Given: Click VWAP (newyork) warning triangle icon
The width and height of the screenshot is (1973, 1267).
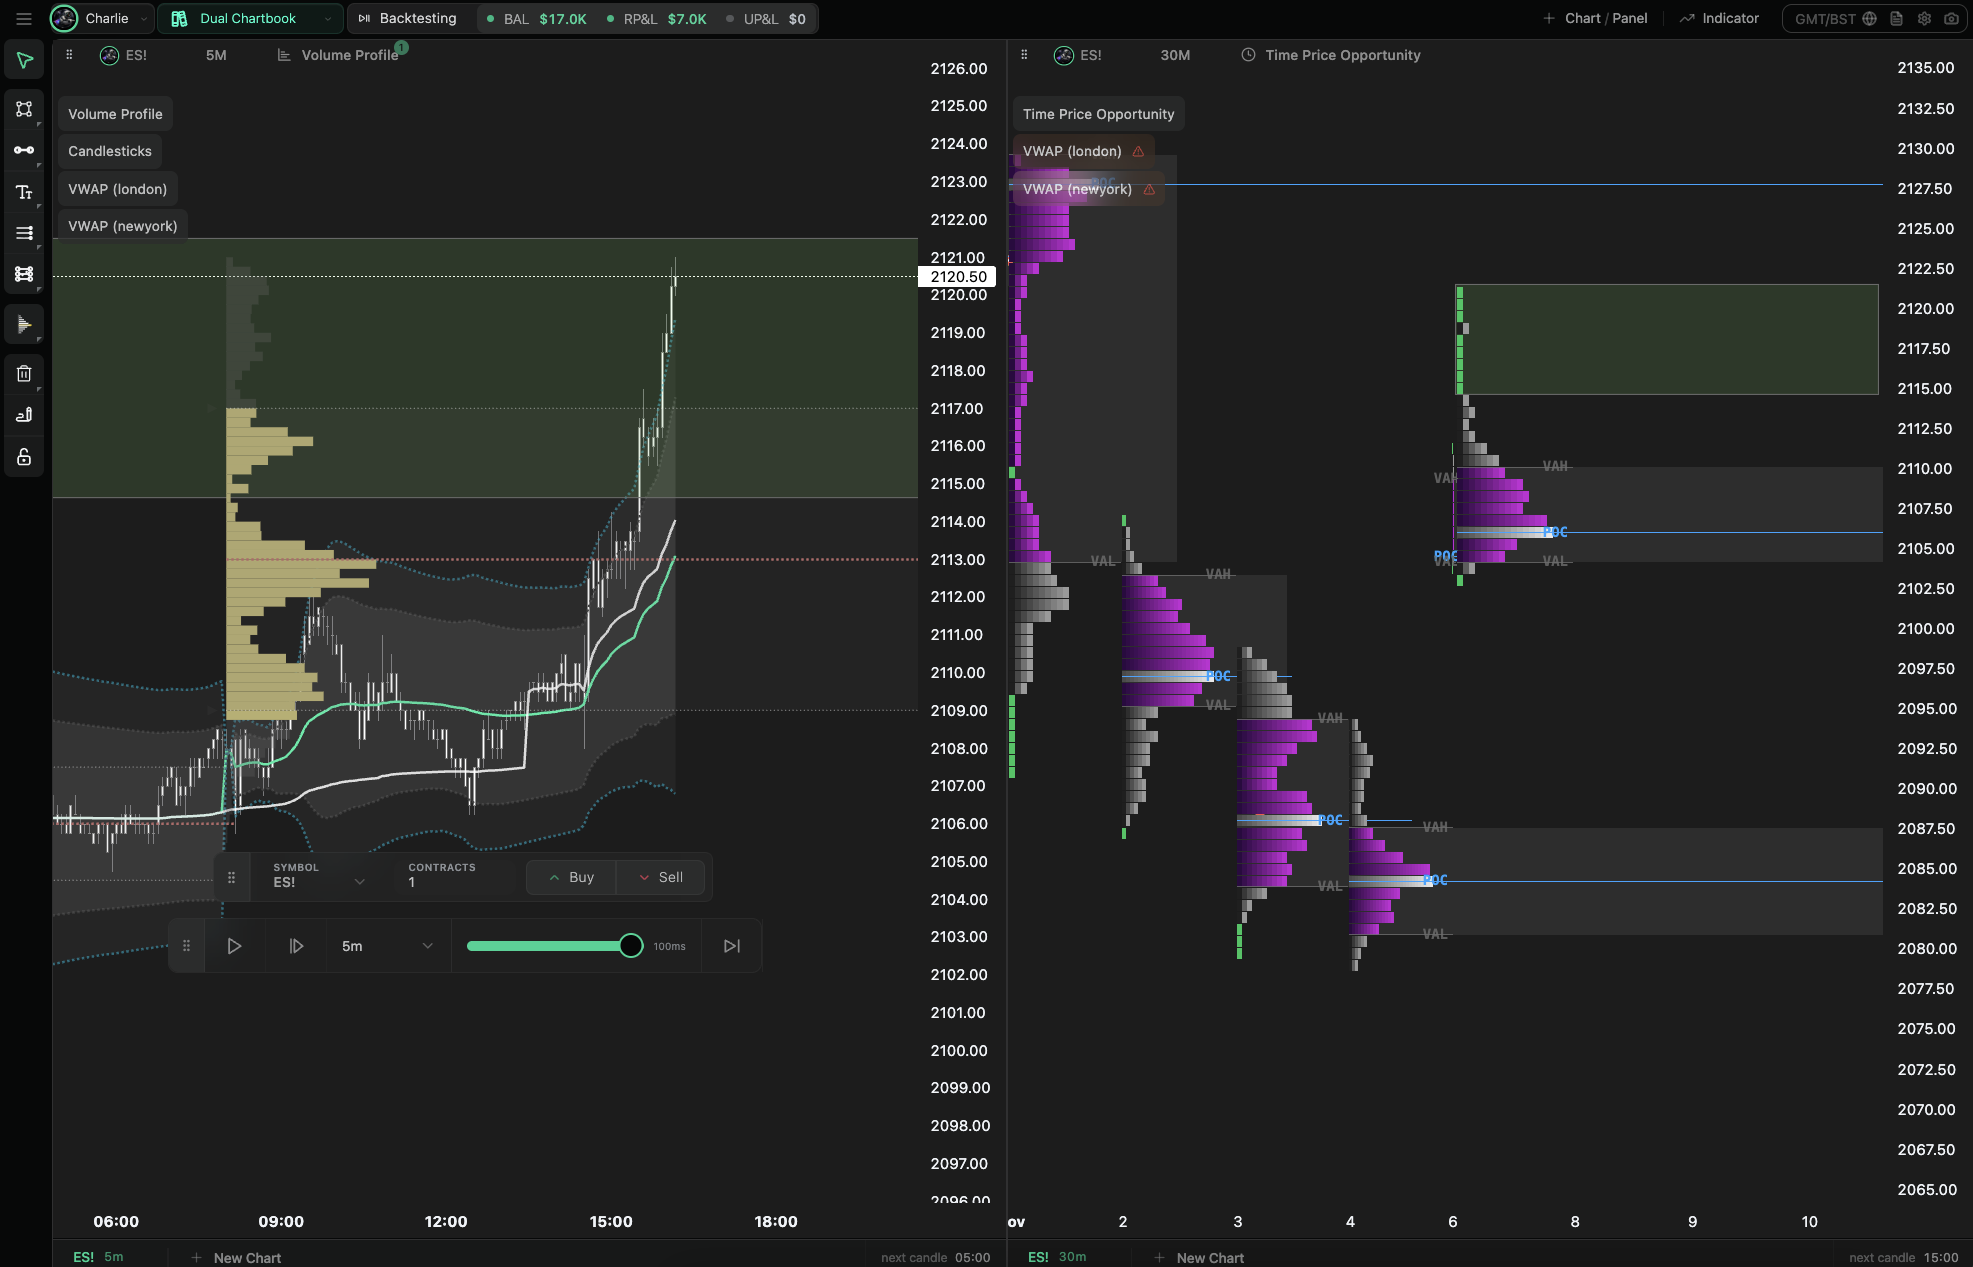Looking at the screenshot, I should (x=1149, y=189).
